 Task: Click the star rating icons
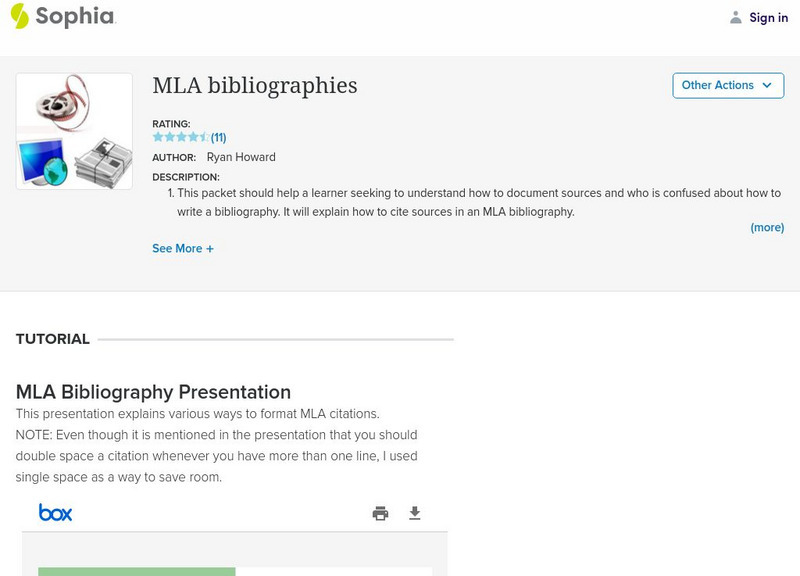(x=180, y=137)
